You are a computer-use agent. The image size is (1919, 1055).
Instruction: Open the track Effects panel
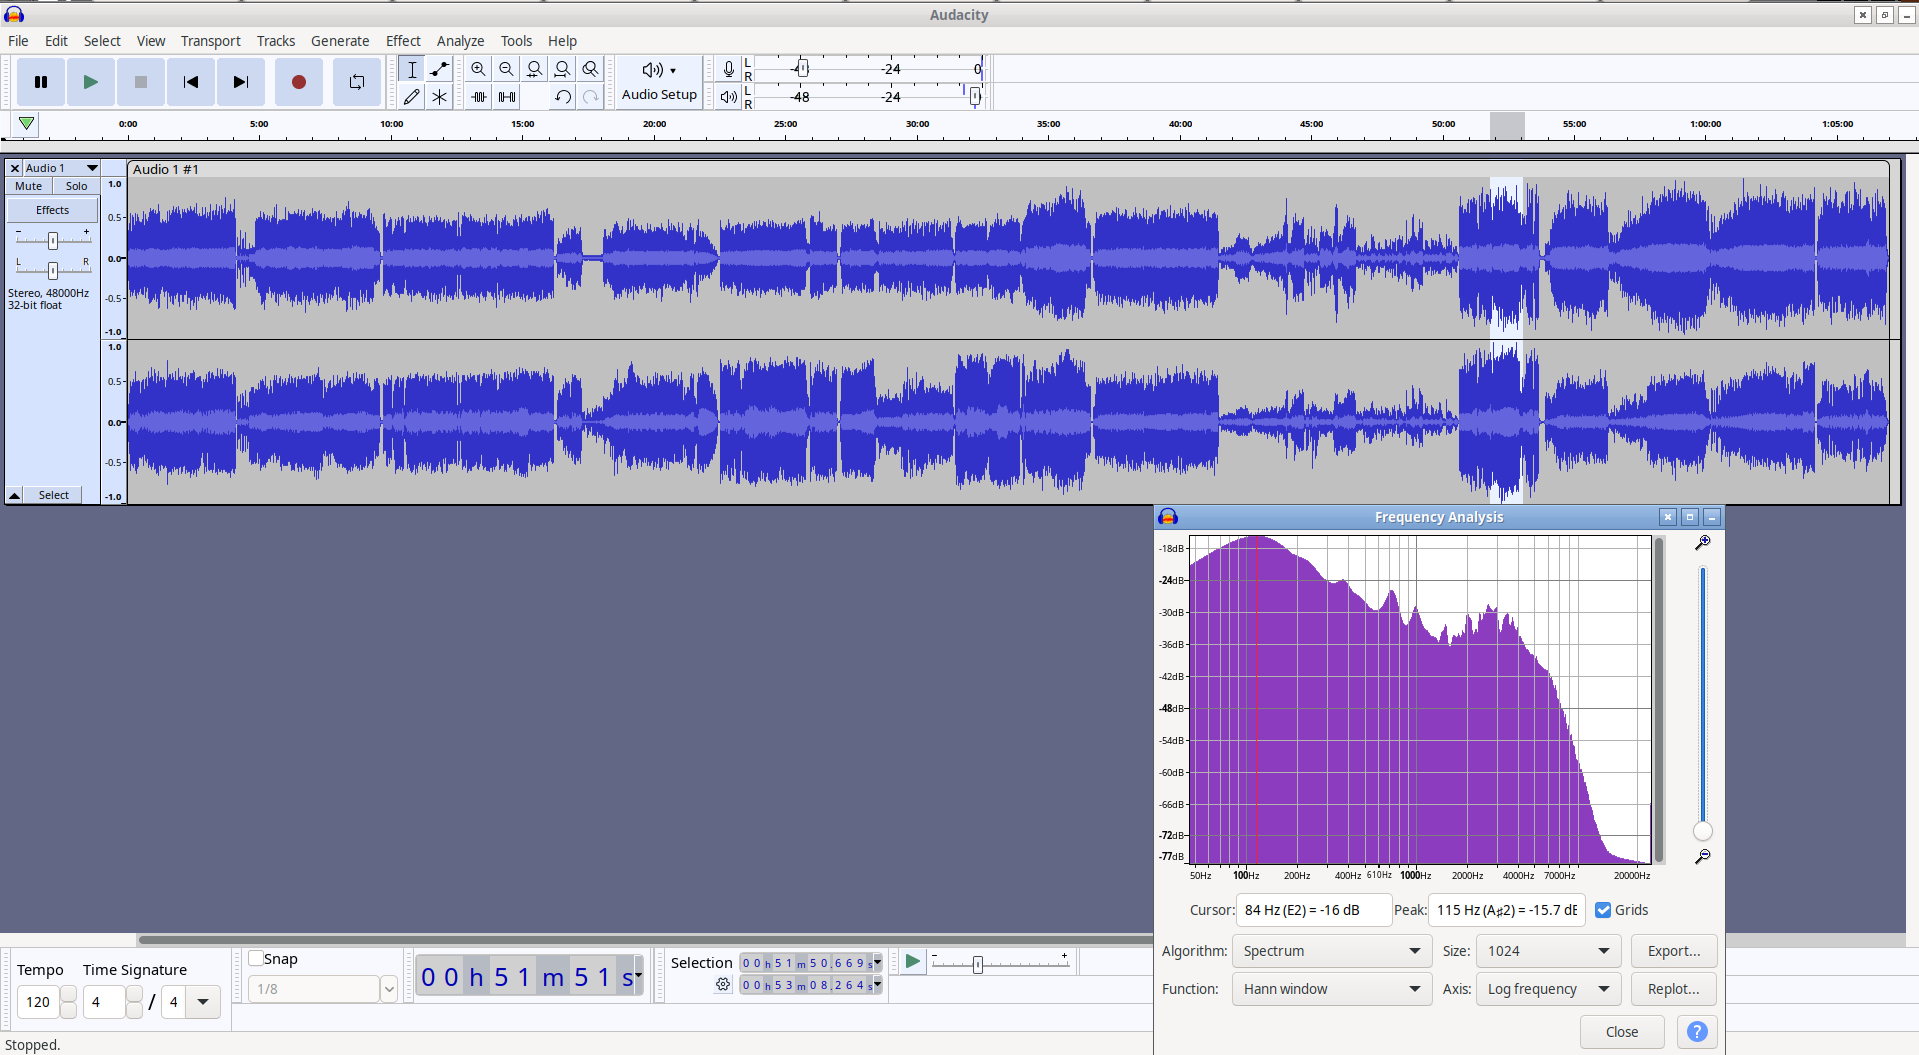pos(53,210)
